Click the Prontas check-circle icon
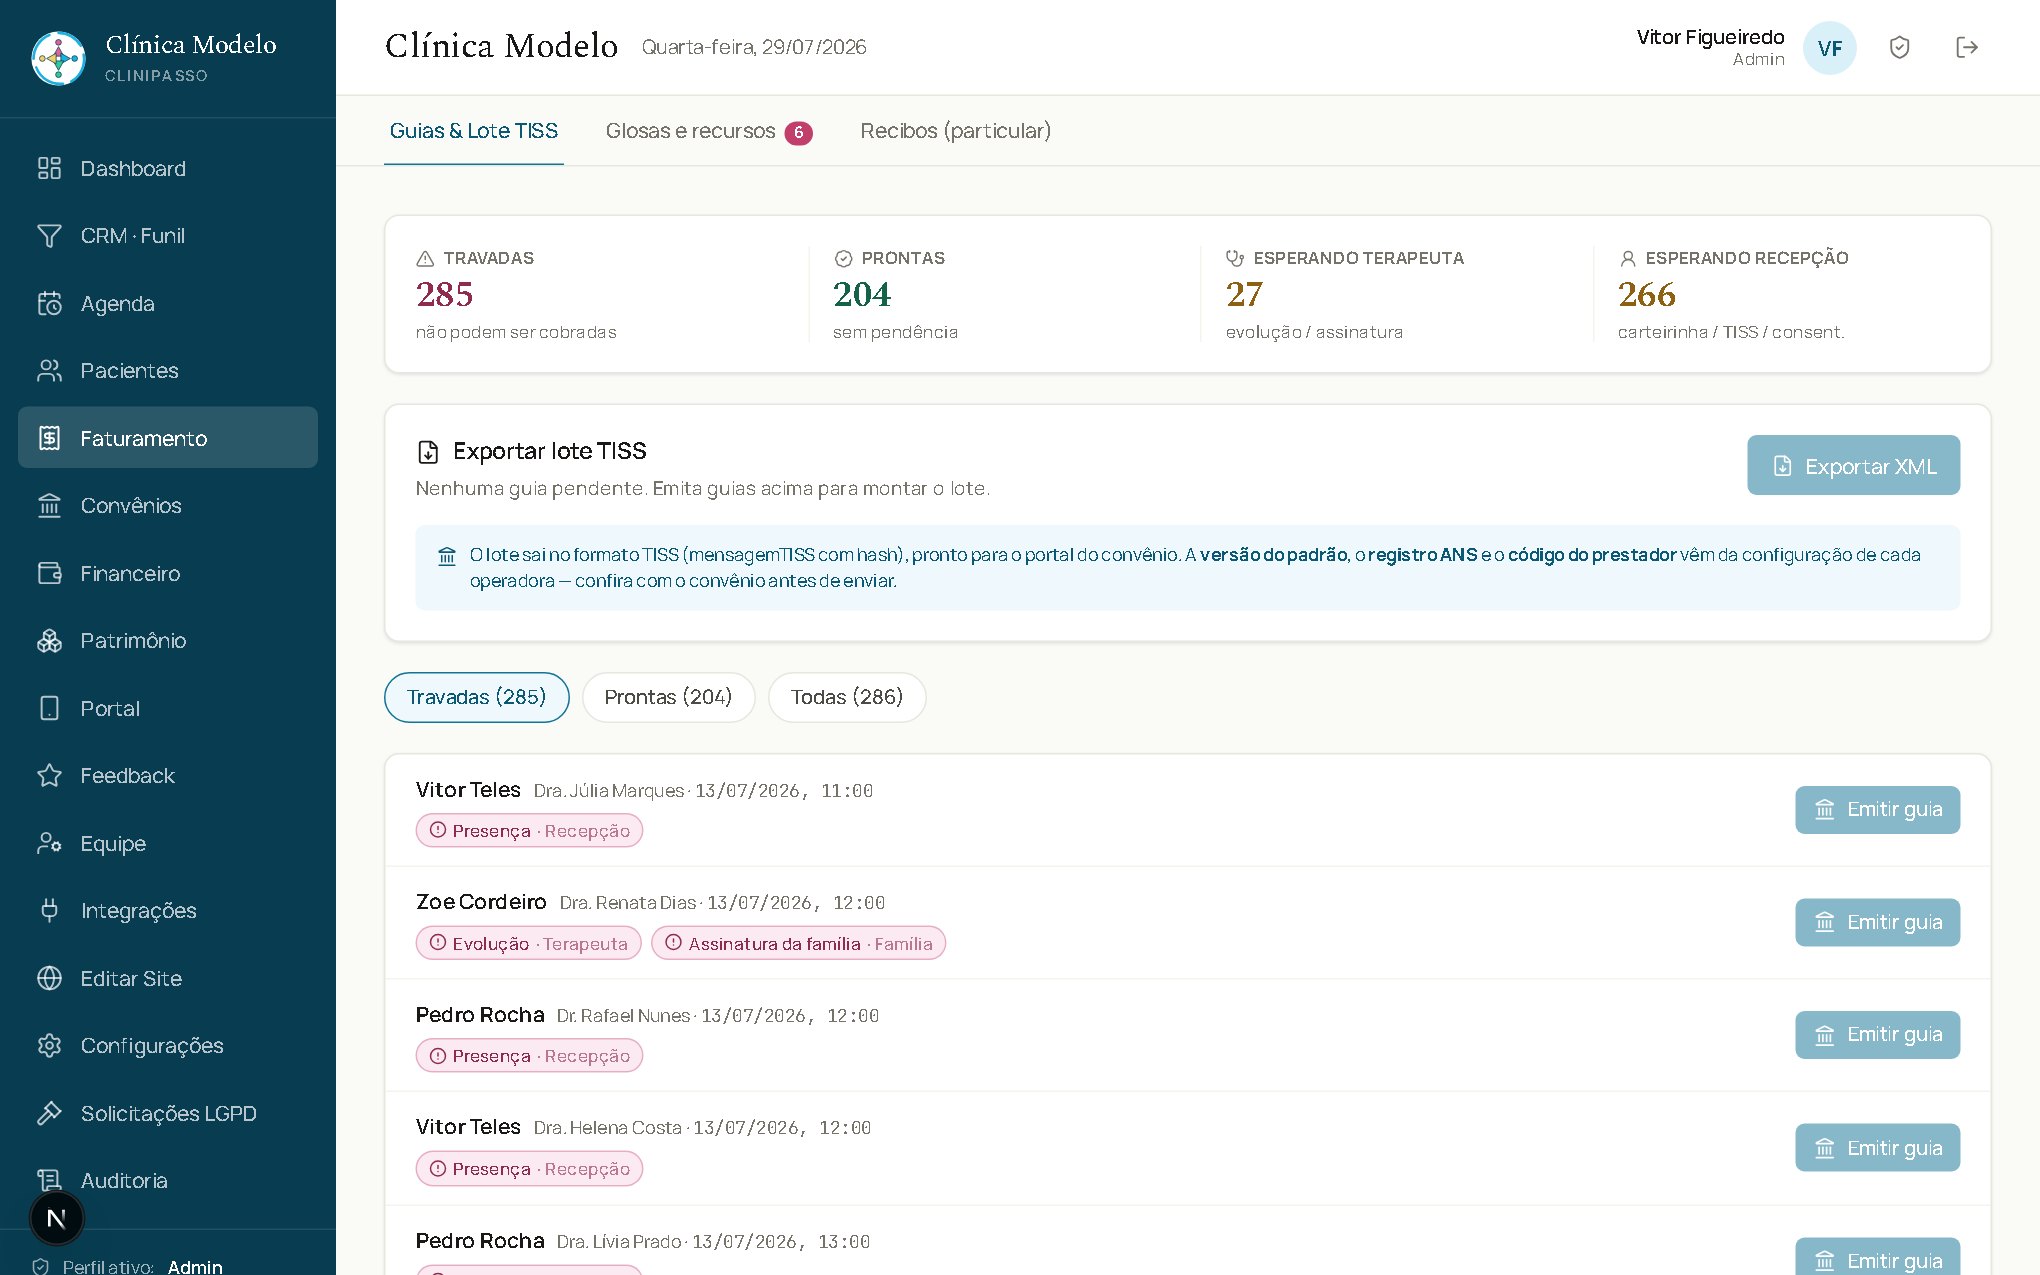Viewport: 2040px width, 1275px height. [x=843, y=259]
